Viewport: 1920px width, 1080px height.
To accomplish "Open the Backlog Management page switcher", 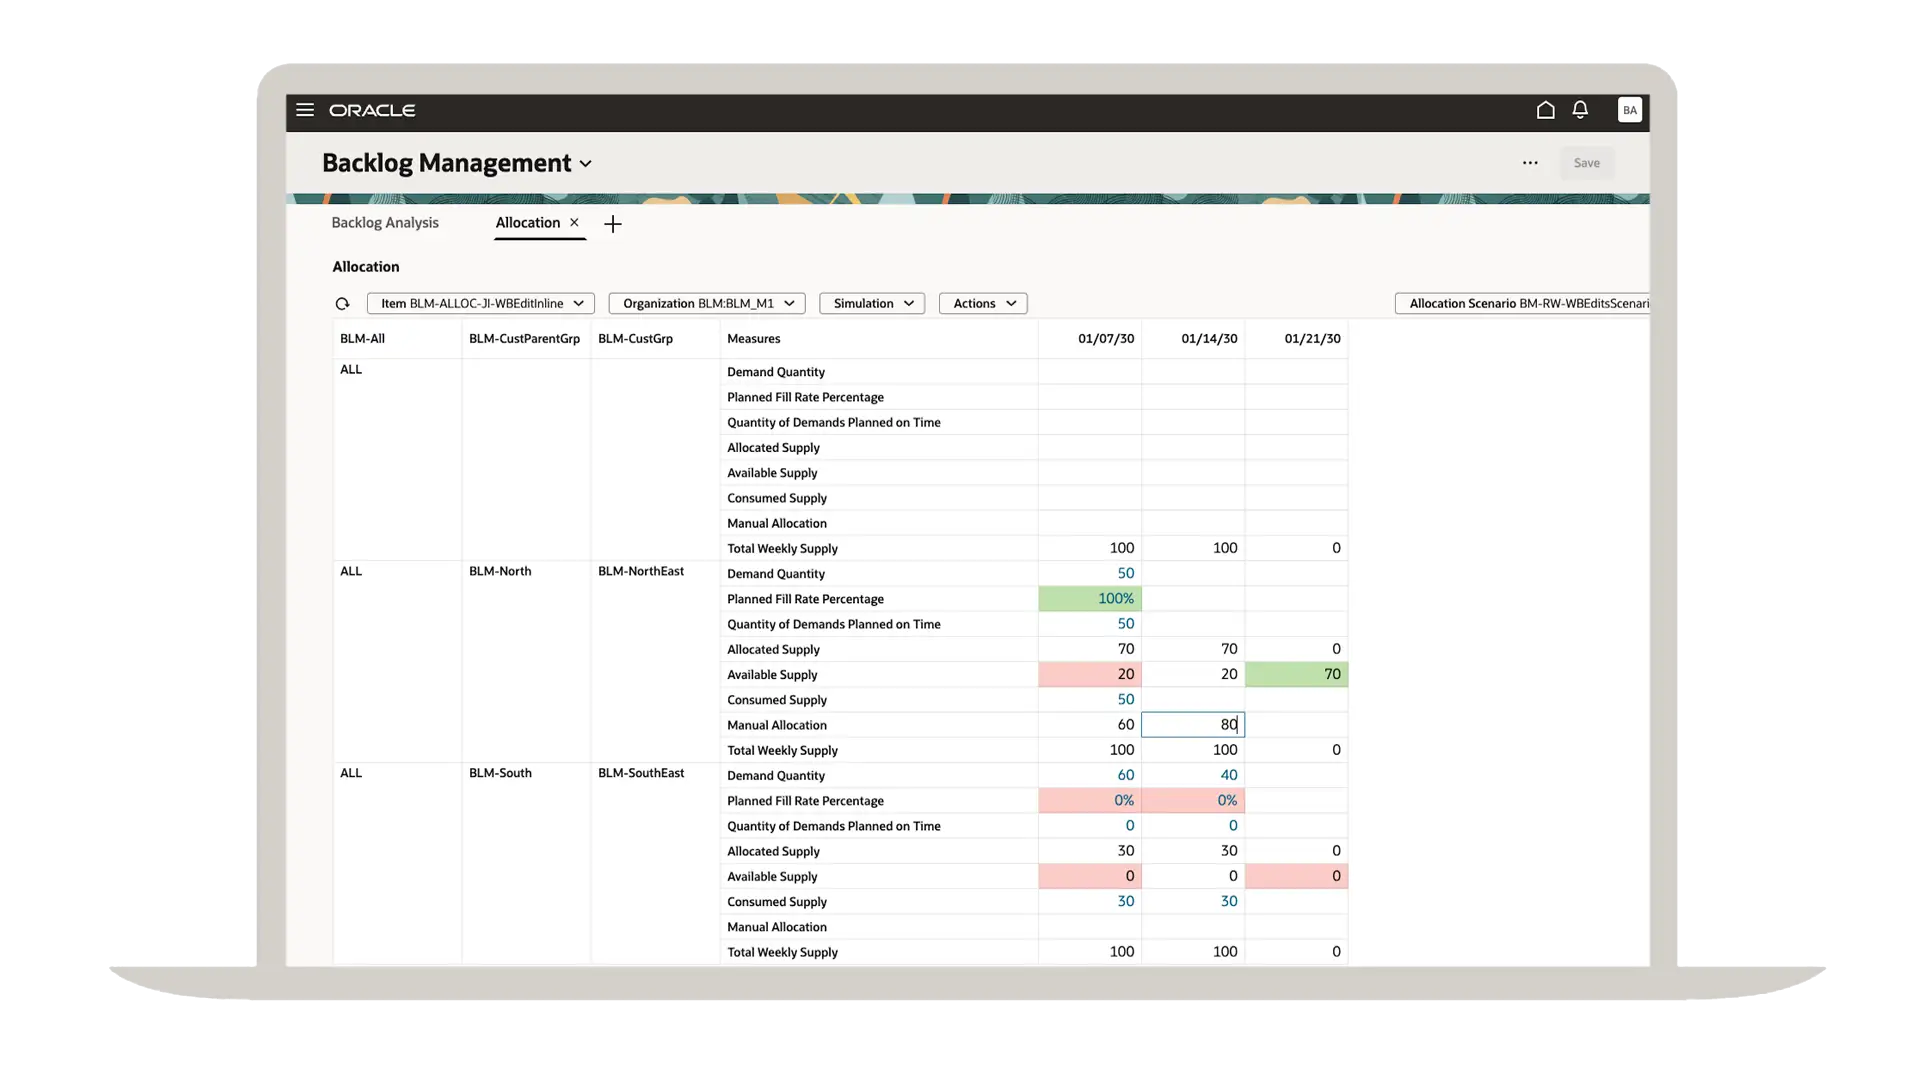I will pyautogui.click(x=586, y=163).
